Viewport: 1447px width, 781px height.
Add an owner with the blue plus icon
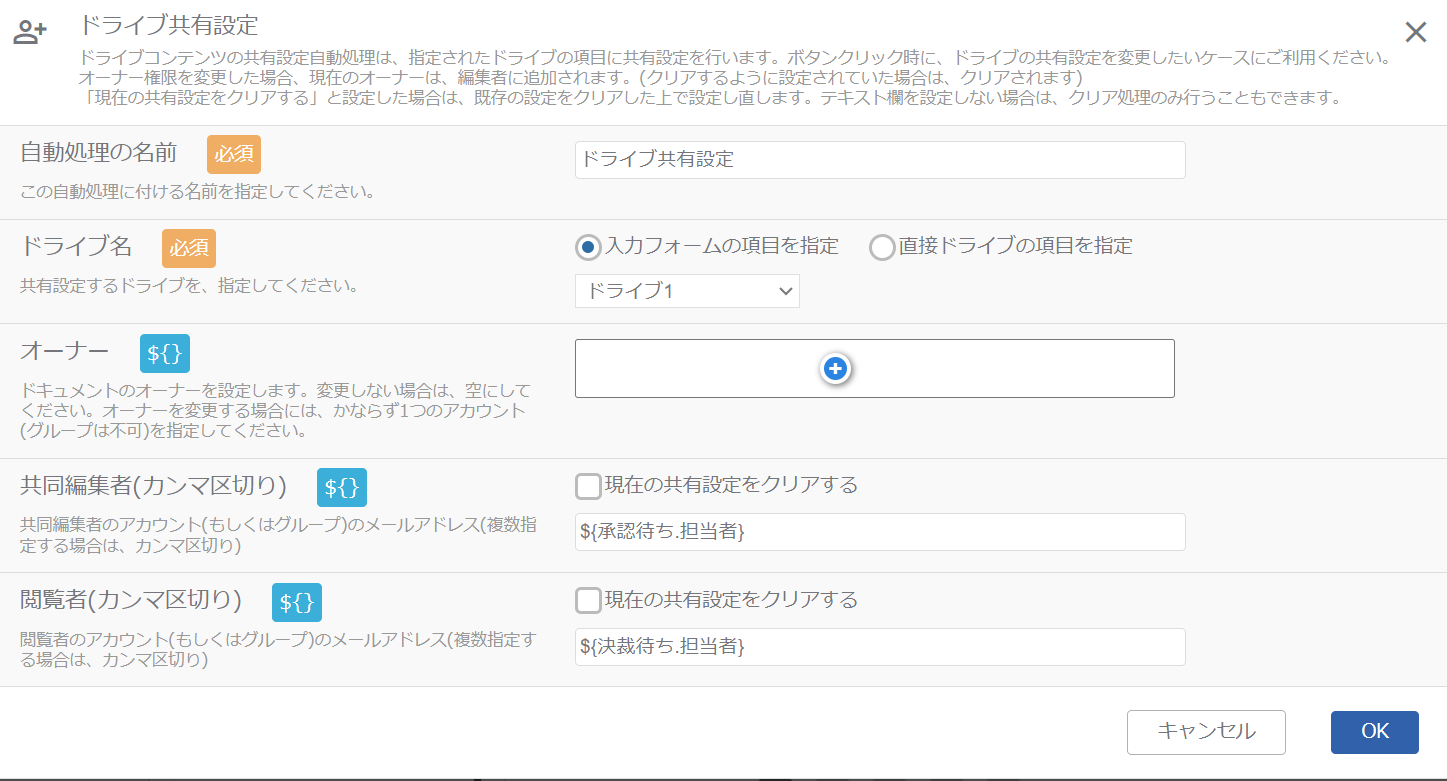pyautogui.click(x=835, y=369)
